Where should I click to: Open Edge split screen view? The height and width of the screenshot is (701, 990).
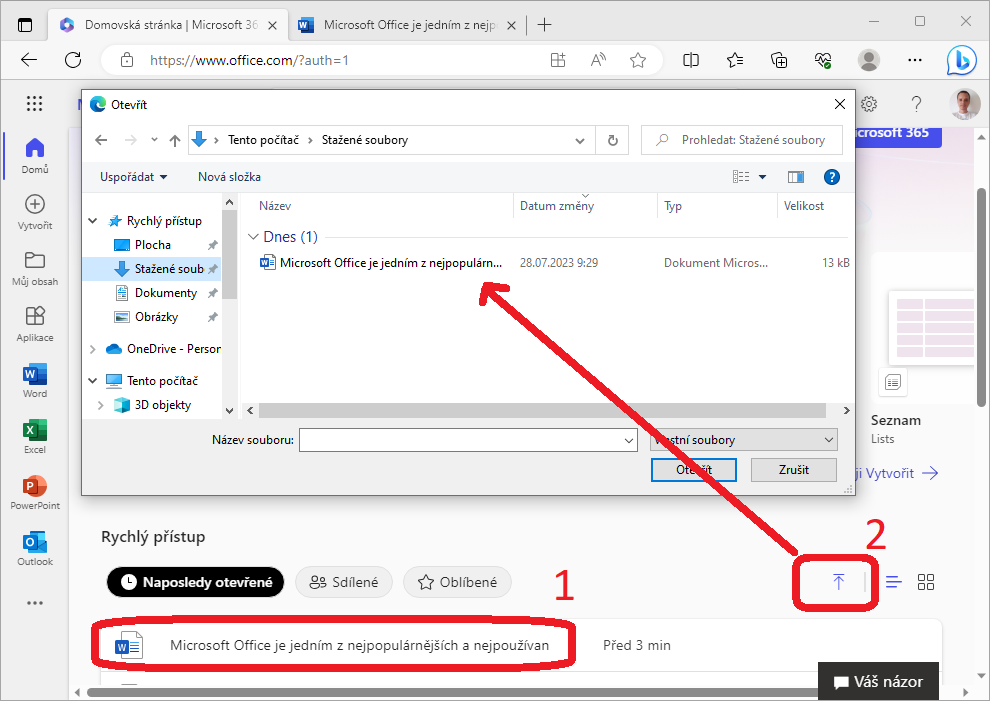click(691, 60)
